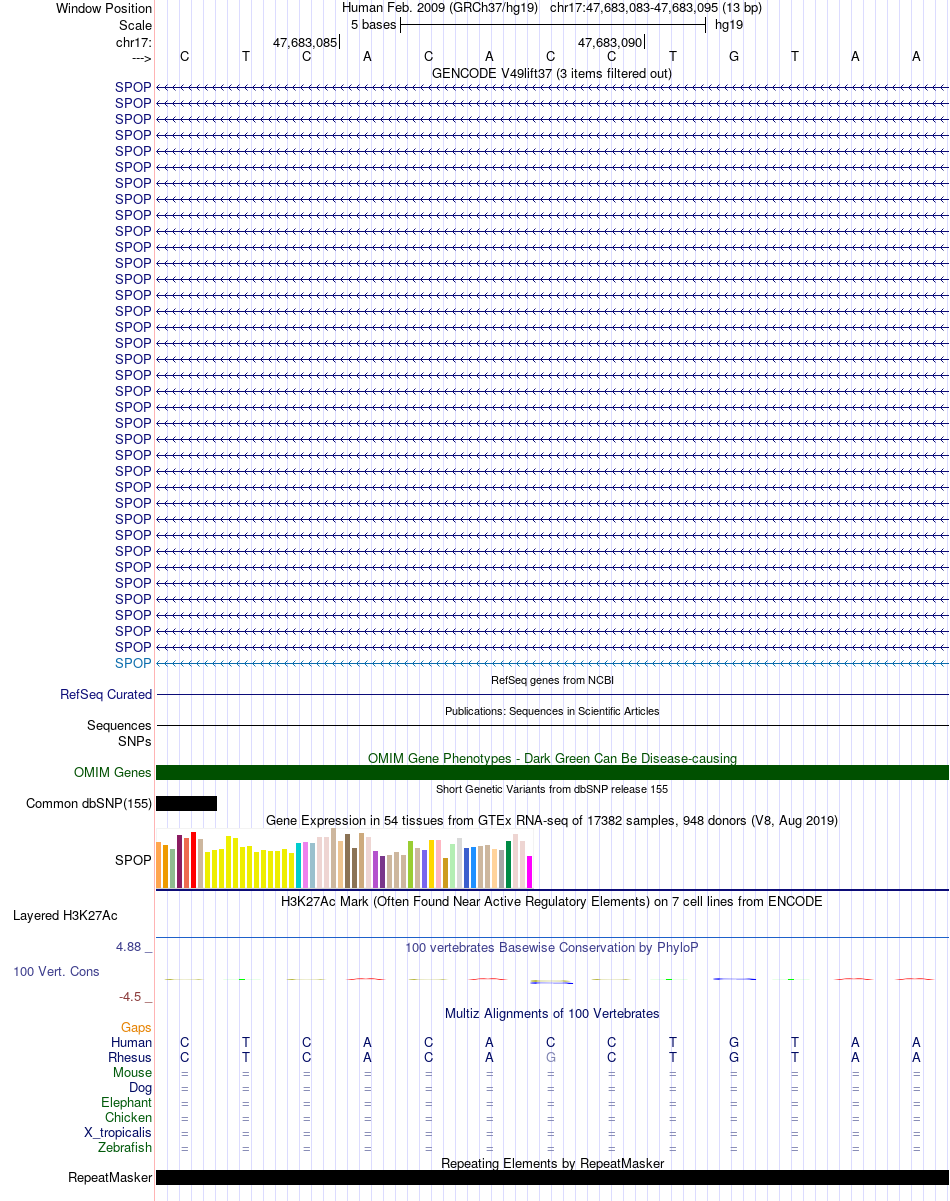The height and width of the screenshot is (1201, 950).
Task: Click the orange Gaps label
Action: 136,1027
